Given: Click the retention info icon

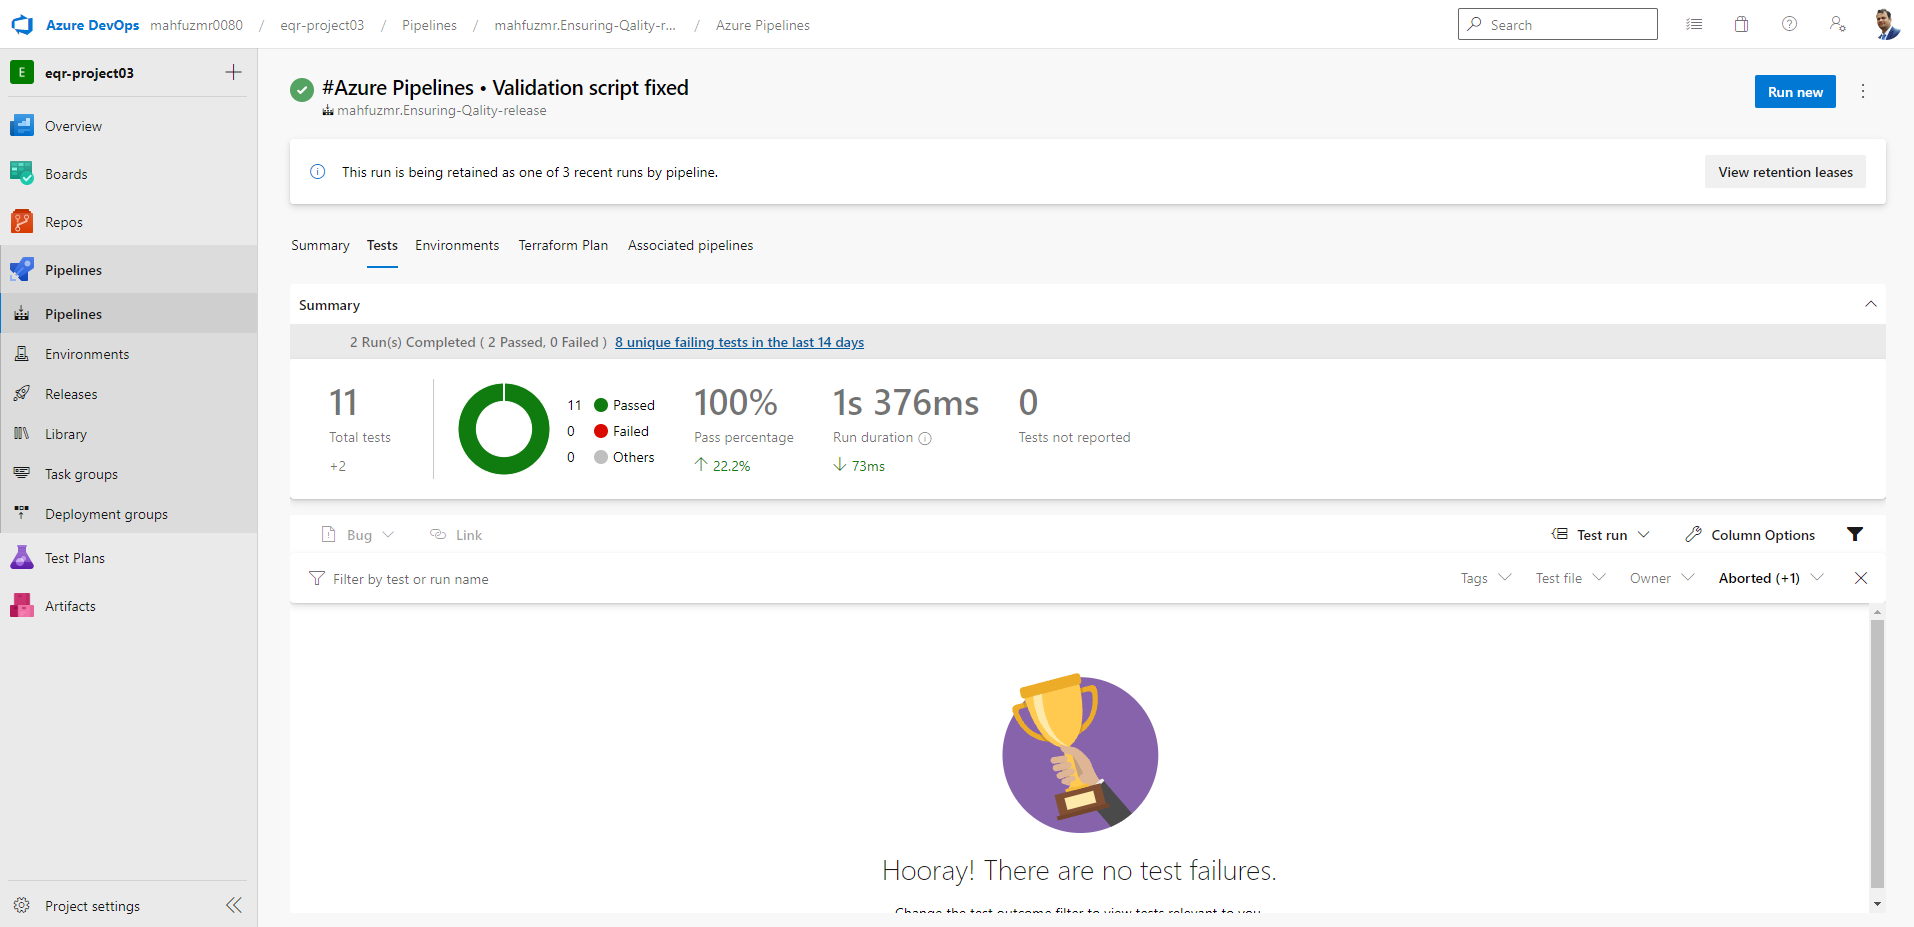Looking at the screenshot, I should pyautogui.click(x=318, y=172).
